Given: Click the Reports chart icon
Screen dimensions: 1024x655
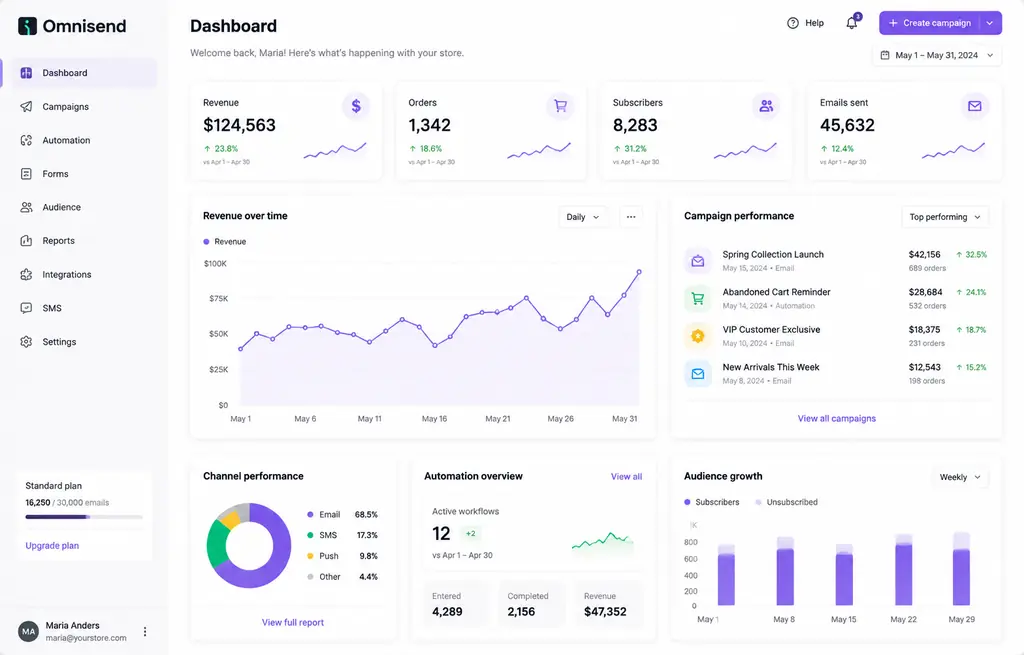Looking at the screenshot, I should 26,240.
